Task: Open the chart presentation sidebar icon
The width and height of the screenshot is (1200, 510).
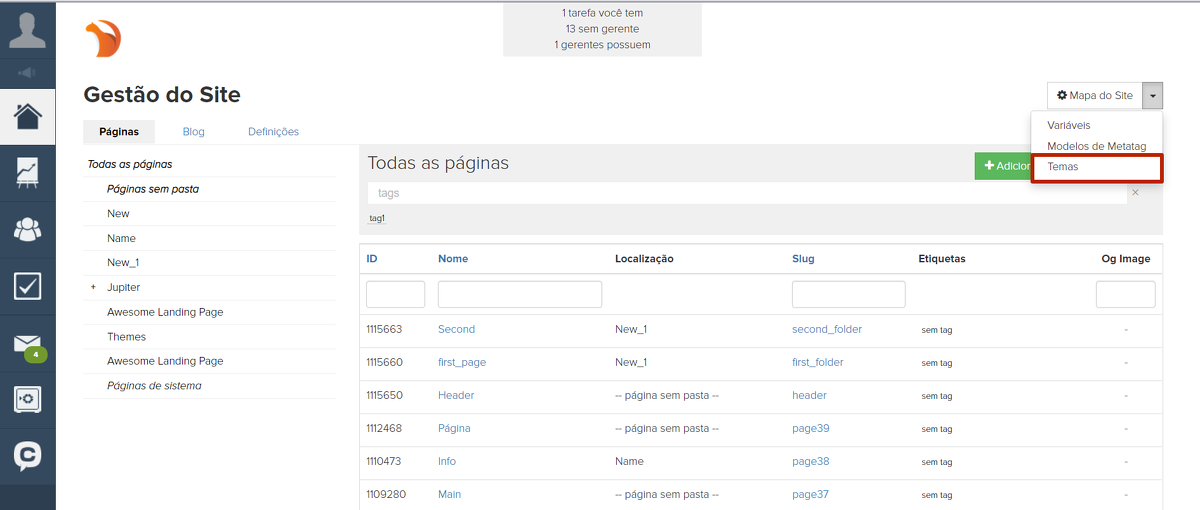Action: (27, 172)
